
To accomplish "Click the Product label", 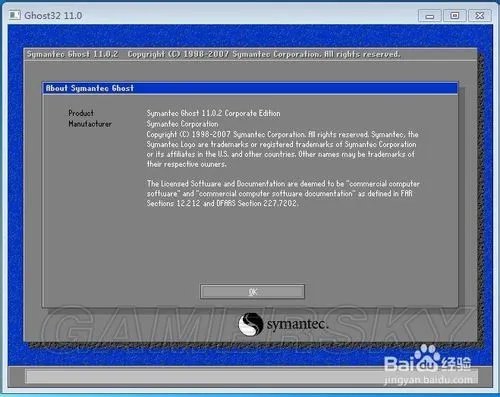I will [x=81, y=113].
